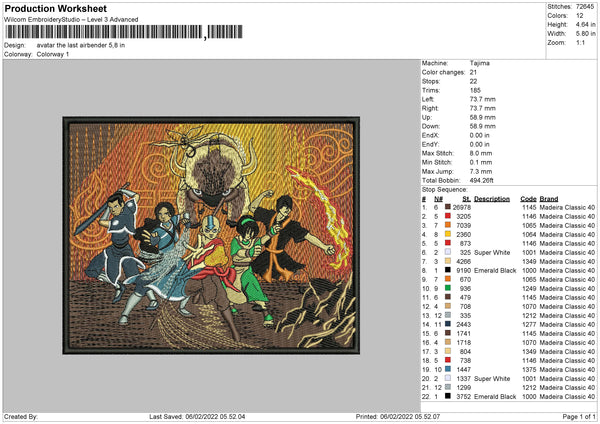Click tan swatch in stop row 7 (4266)

point(447,261)
